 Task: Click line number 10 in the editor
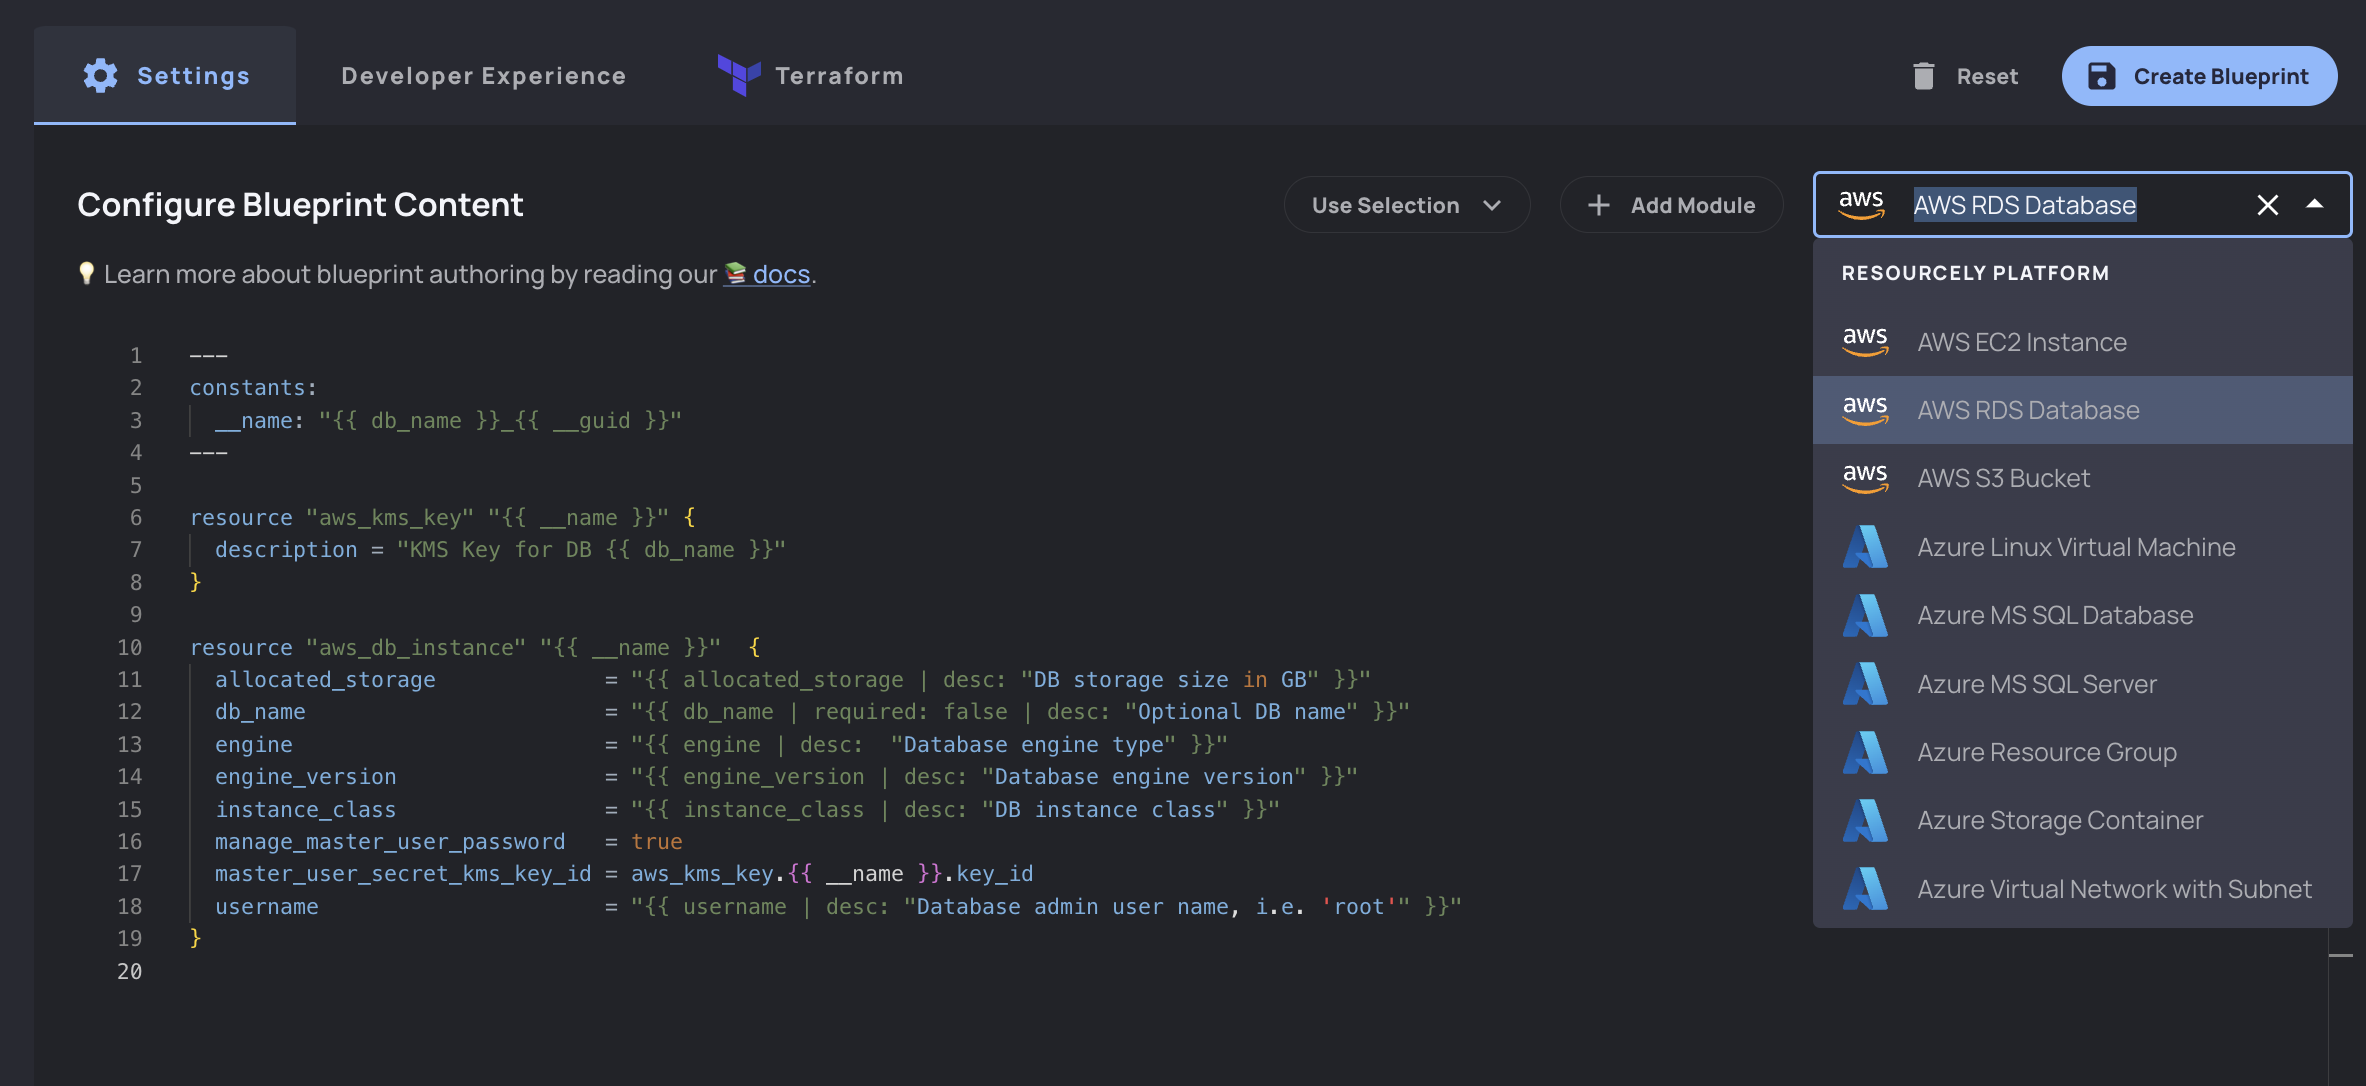pos(130,647)
